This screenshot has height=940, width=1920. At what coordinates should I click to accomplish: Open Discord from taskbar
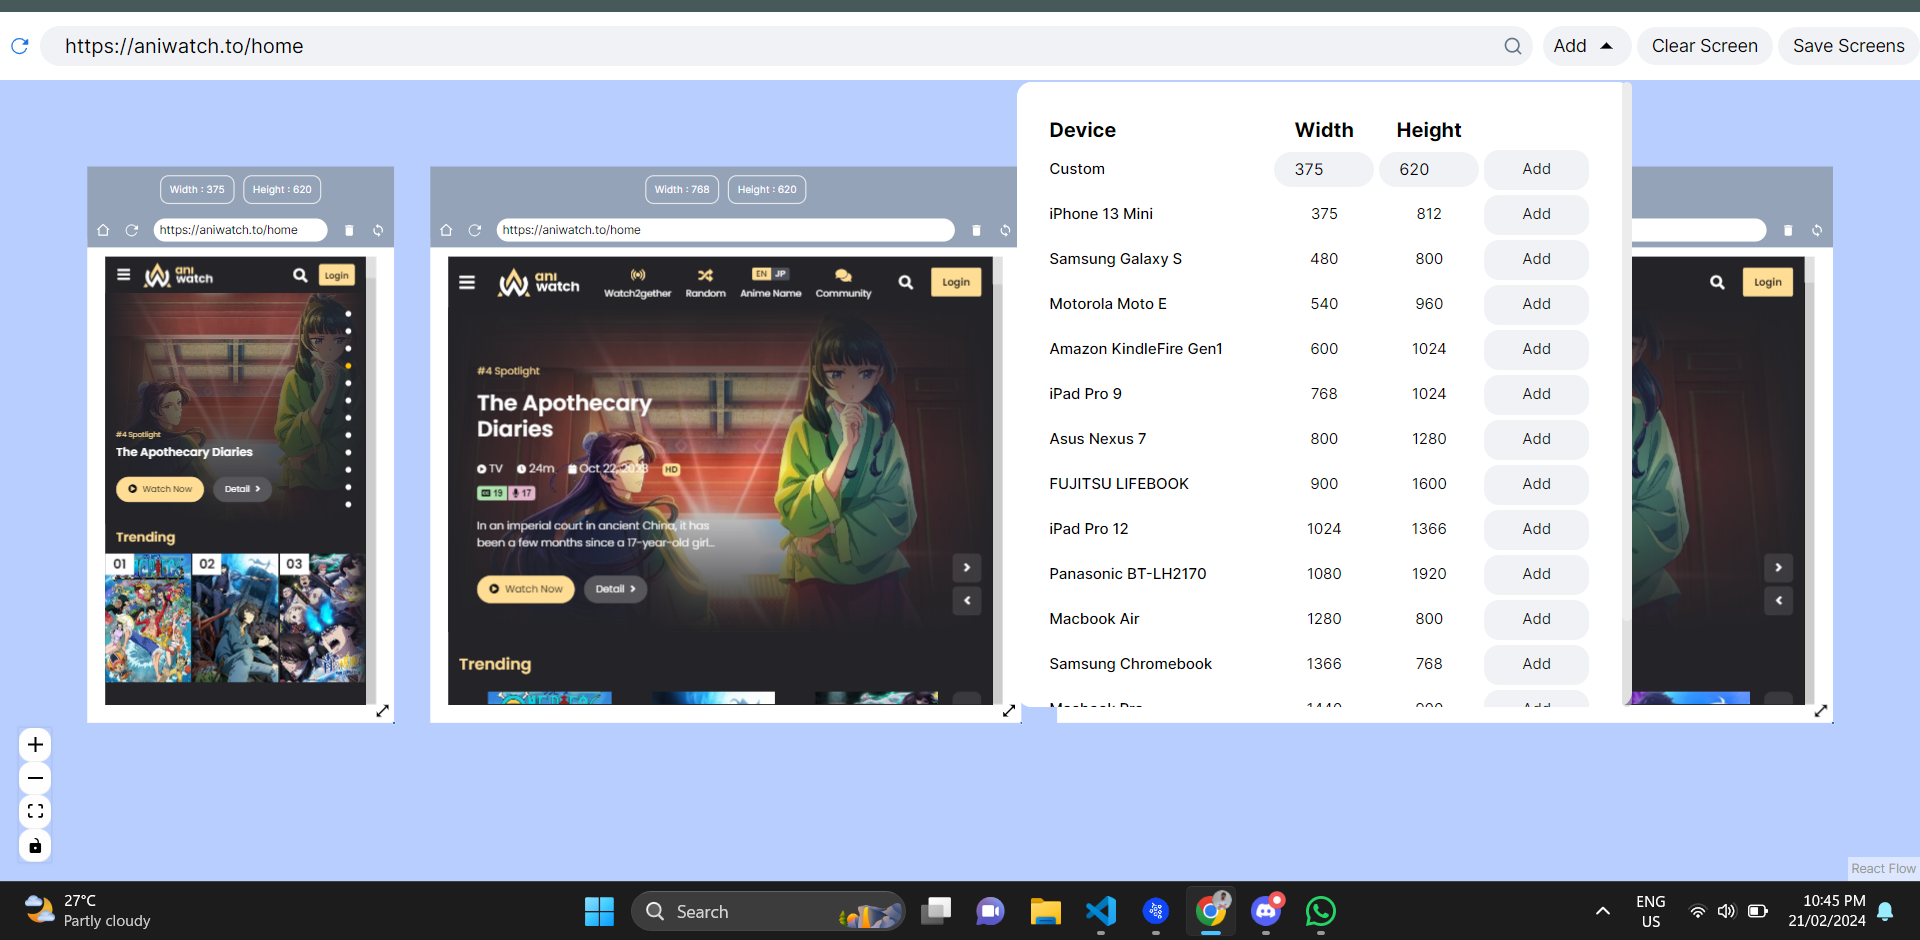[1266, 911]
